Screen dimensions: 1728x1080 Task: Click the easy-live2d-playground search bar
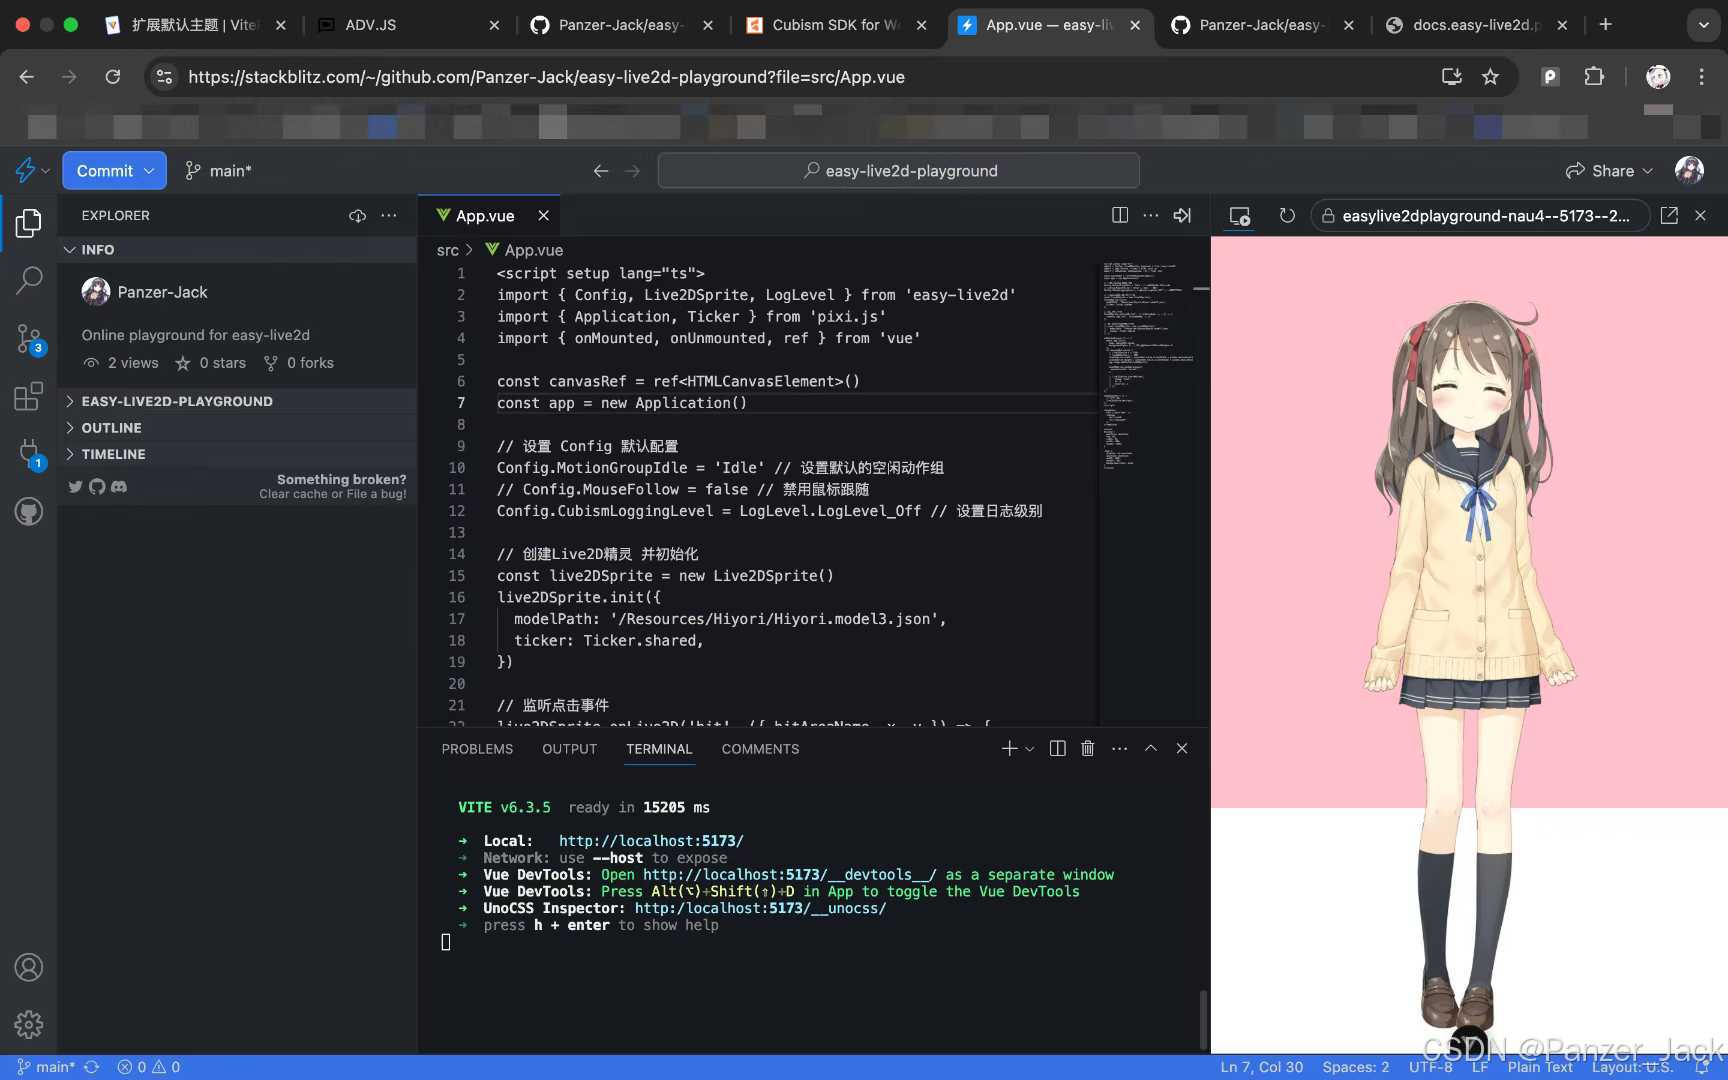pyautogui.click(x=898, y=170)
